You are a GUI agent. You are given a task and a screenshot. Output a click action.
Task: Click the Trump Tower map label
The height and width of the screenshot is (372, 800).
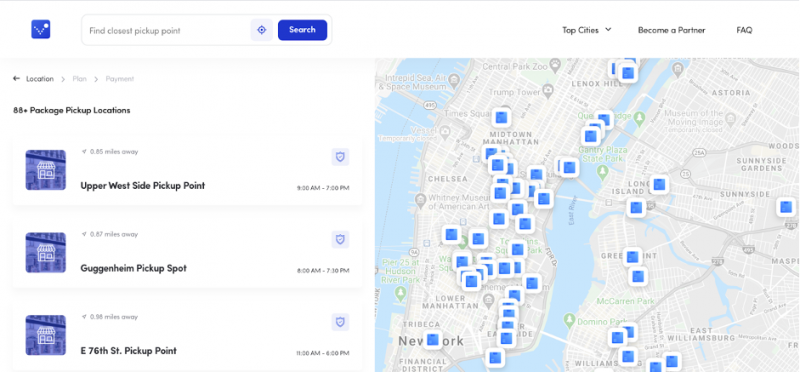coord(514,92)
